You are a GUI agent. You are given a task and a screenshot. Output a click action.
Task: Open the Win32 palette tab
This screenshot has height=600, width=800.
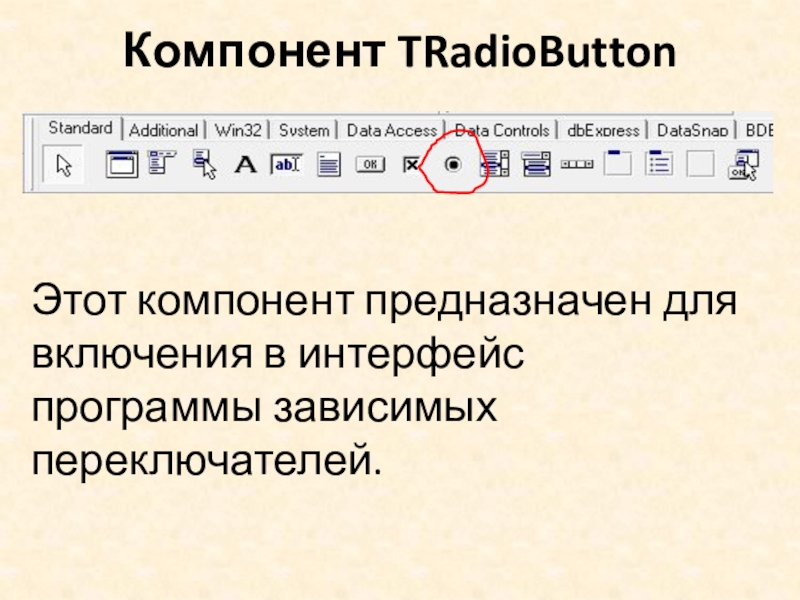(238, 131)
